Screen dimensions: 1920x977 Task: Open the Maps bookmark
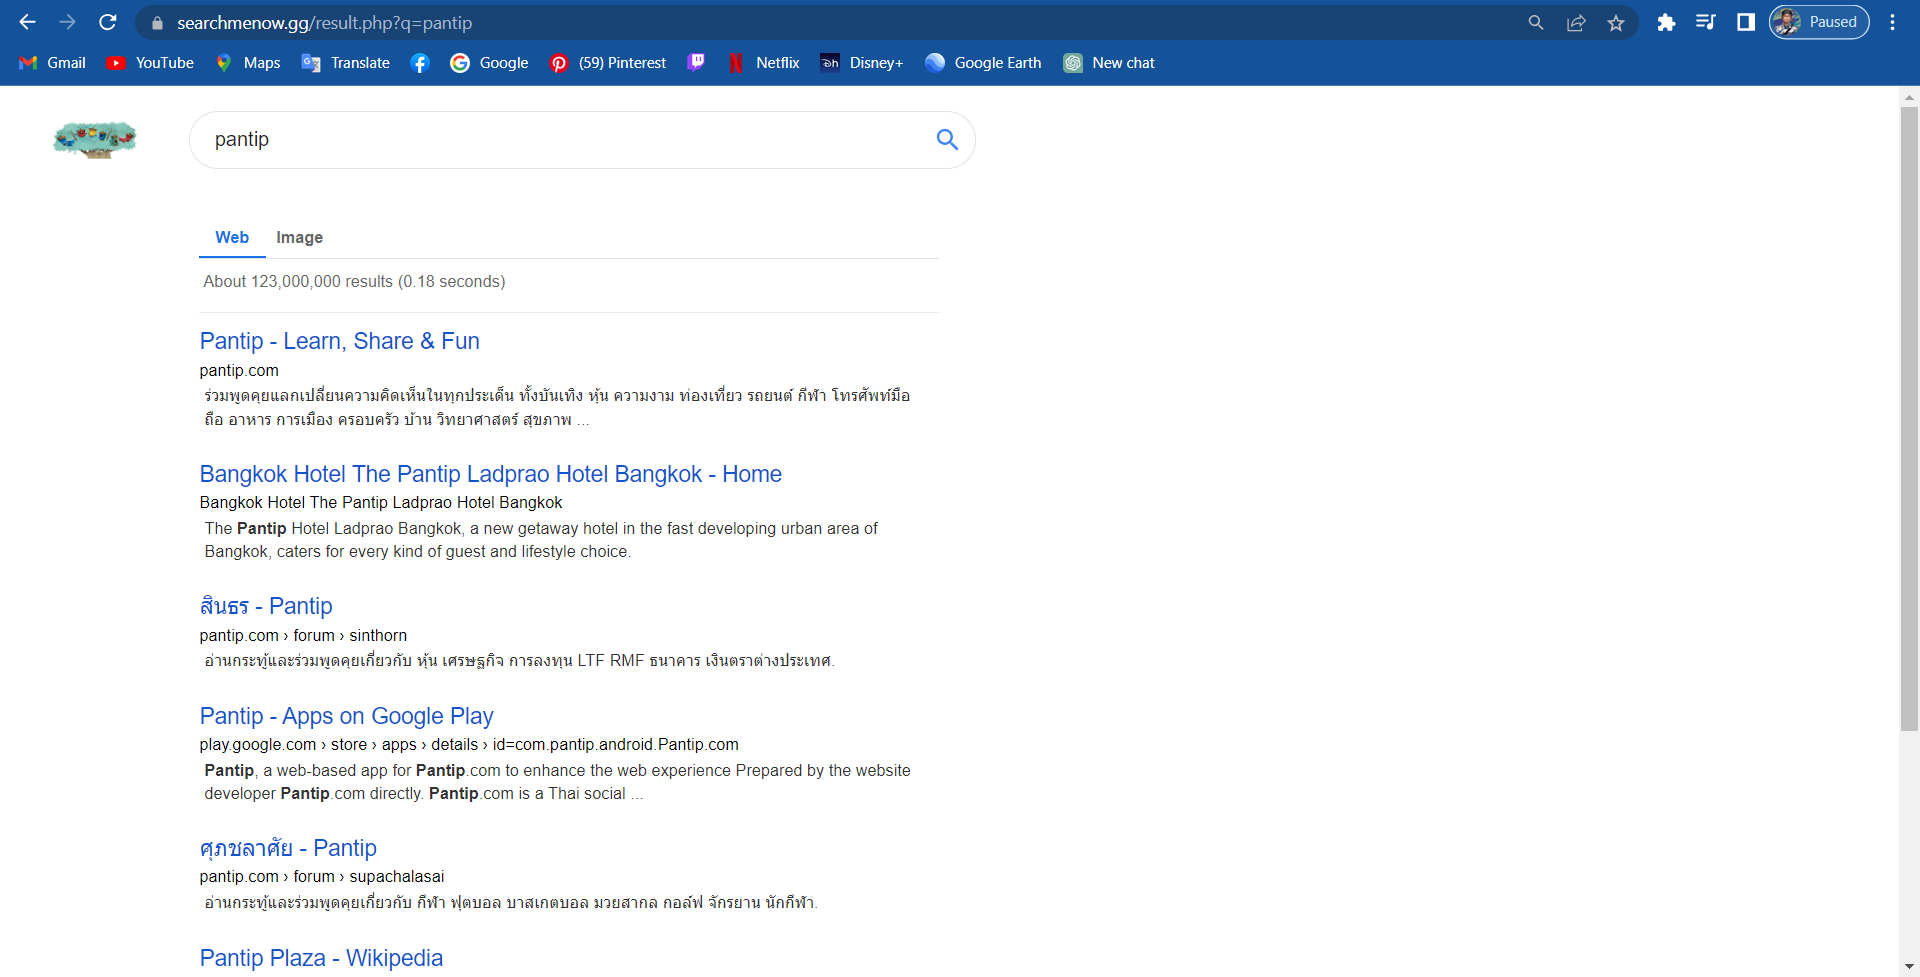coord(248,63)
